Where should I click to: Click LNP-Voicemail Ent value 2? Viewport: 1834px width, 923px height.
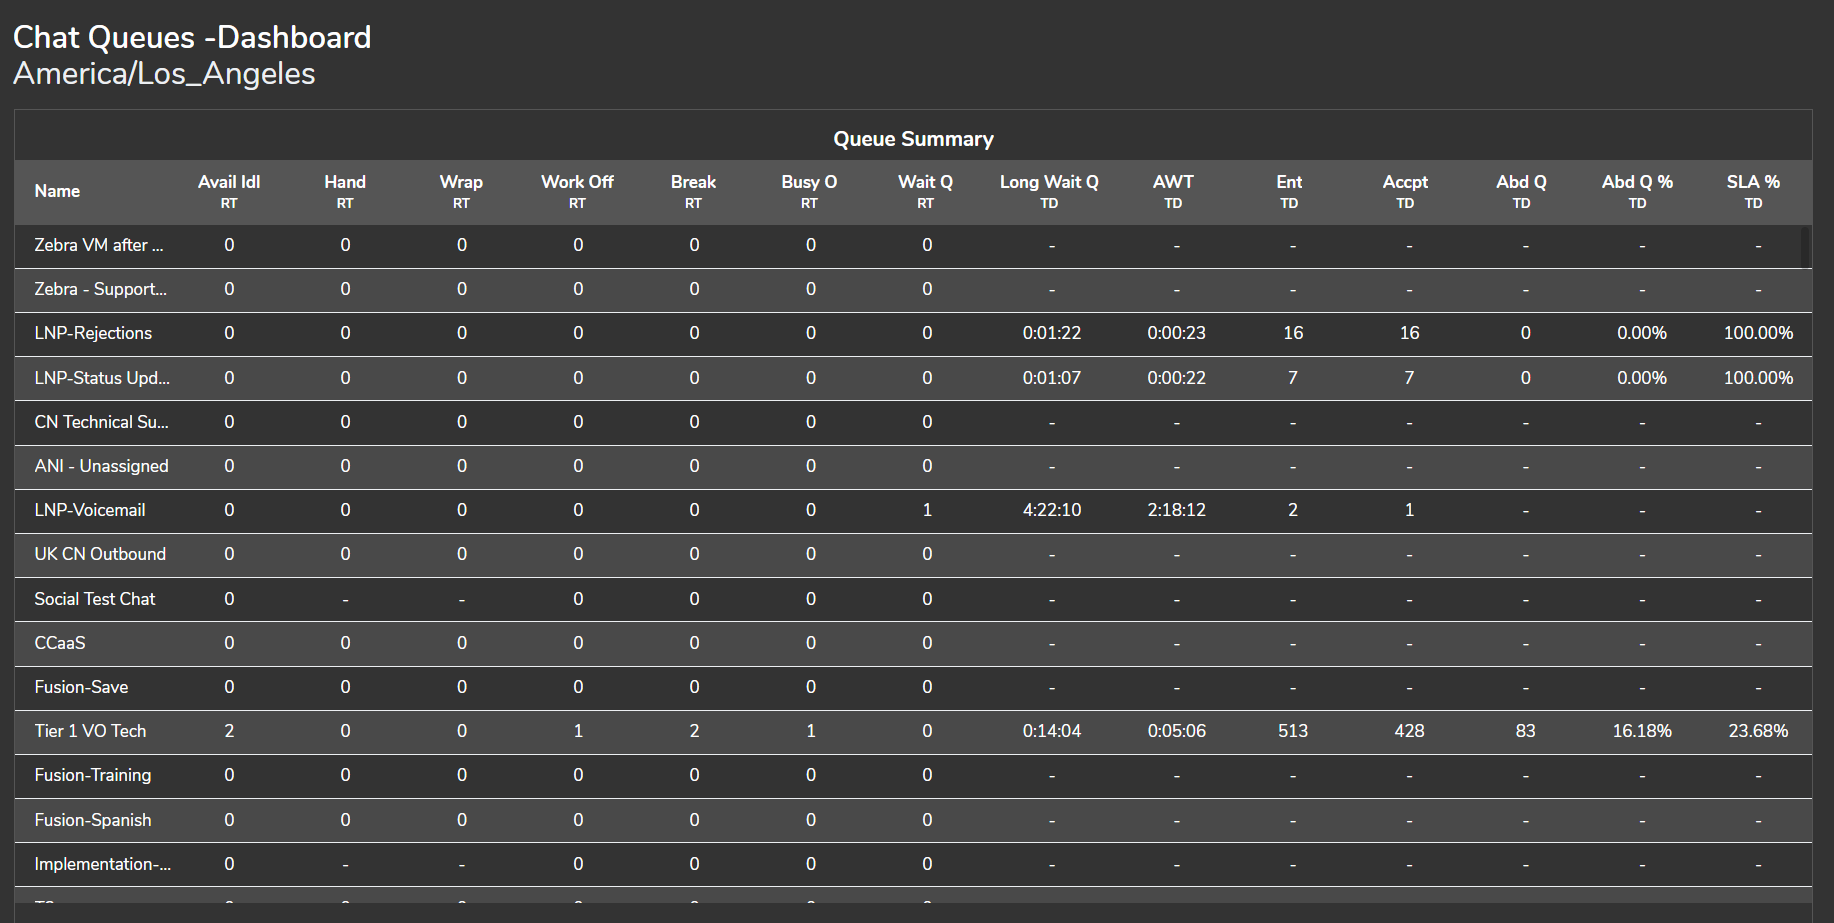[1293, 510]
